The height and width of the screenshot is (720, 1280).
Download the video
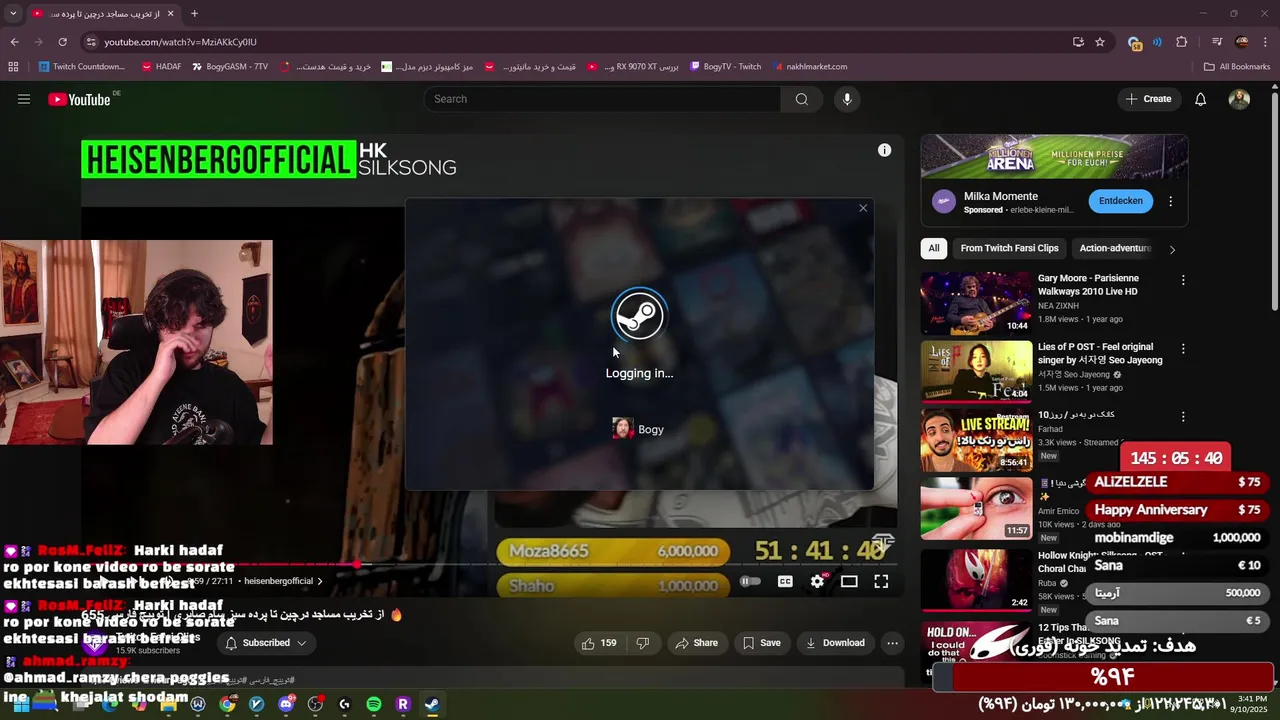835,643
